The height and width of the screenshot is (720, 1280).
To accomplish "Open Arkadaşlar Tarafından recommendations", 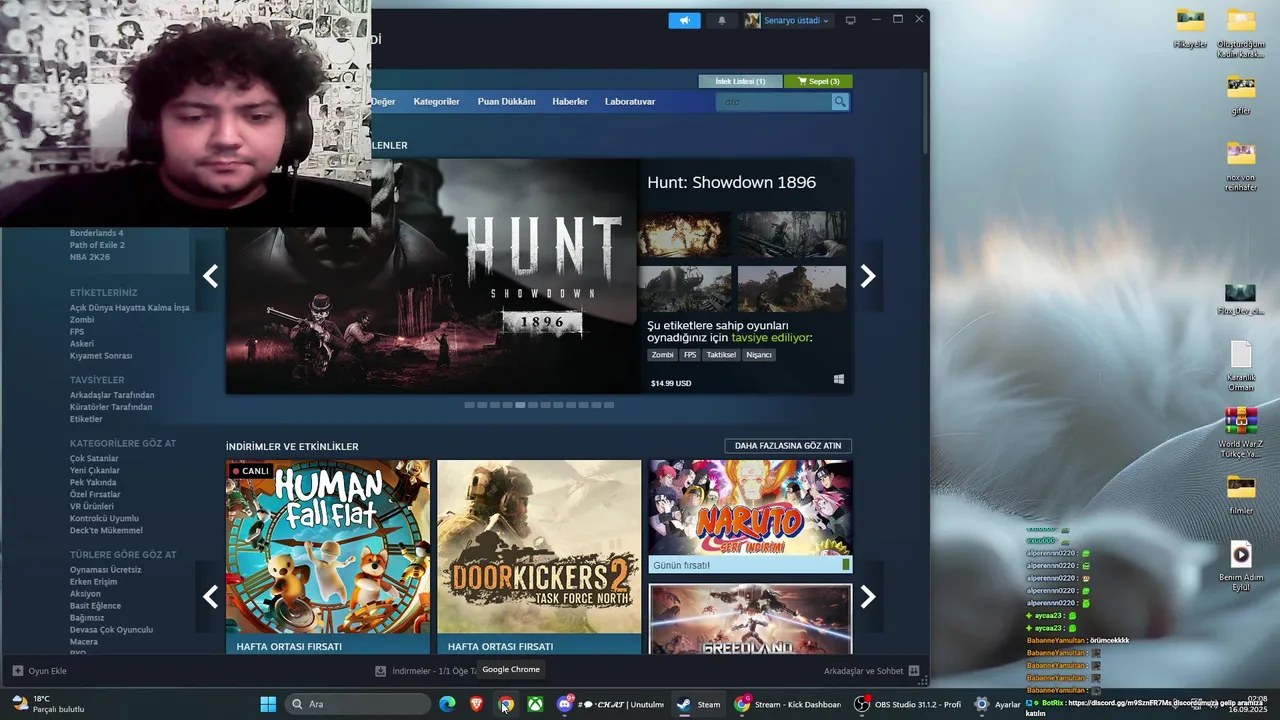I will coord(112,395).
